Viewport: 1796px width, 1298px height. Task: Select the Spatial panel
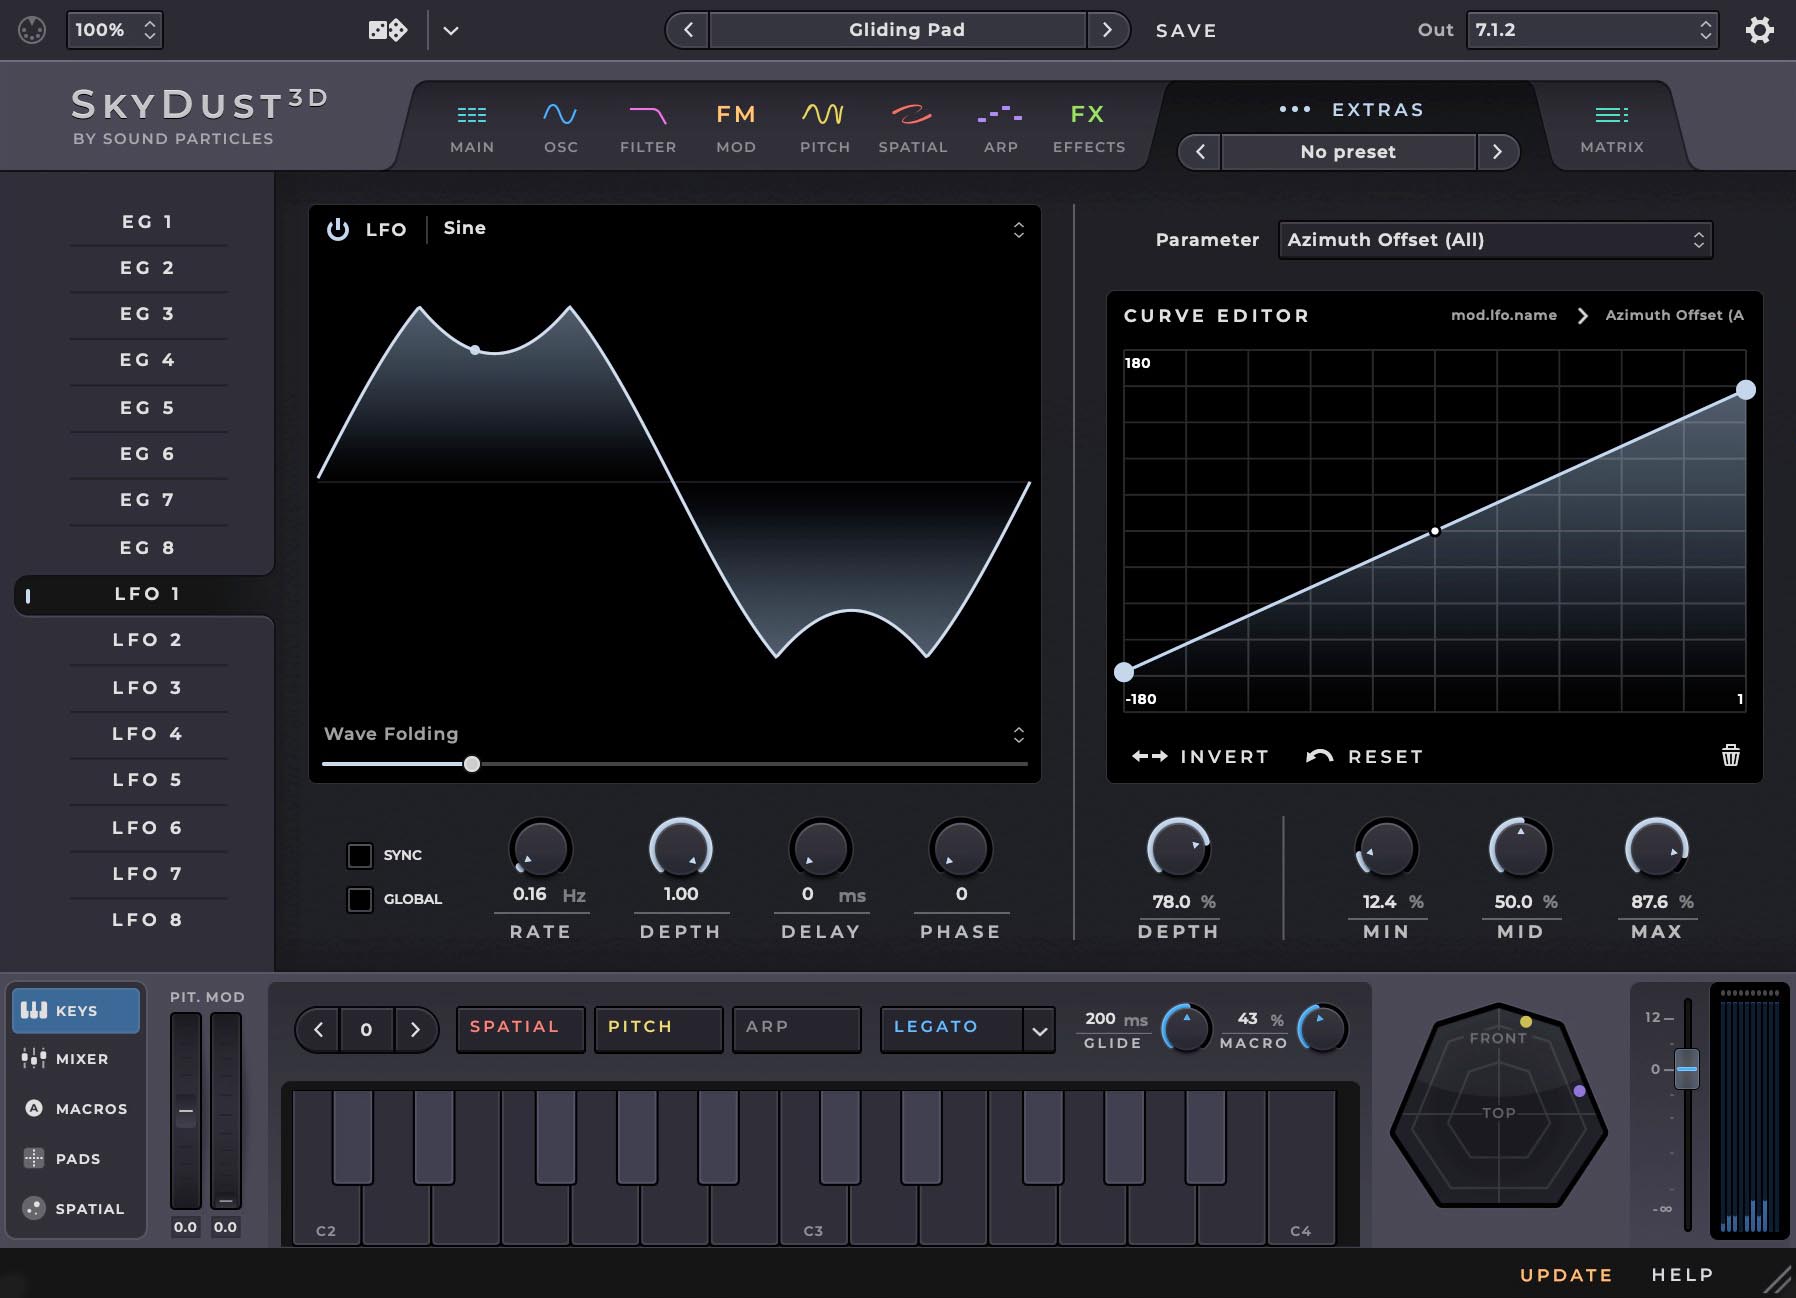point(912,127)
